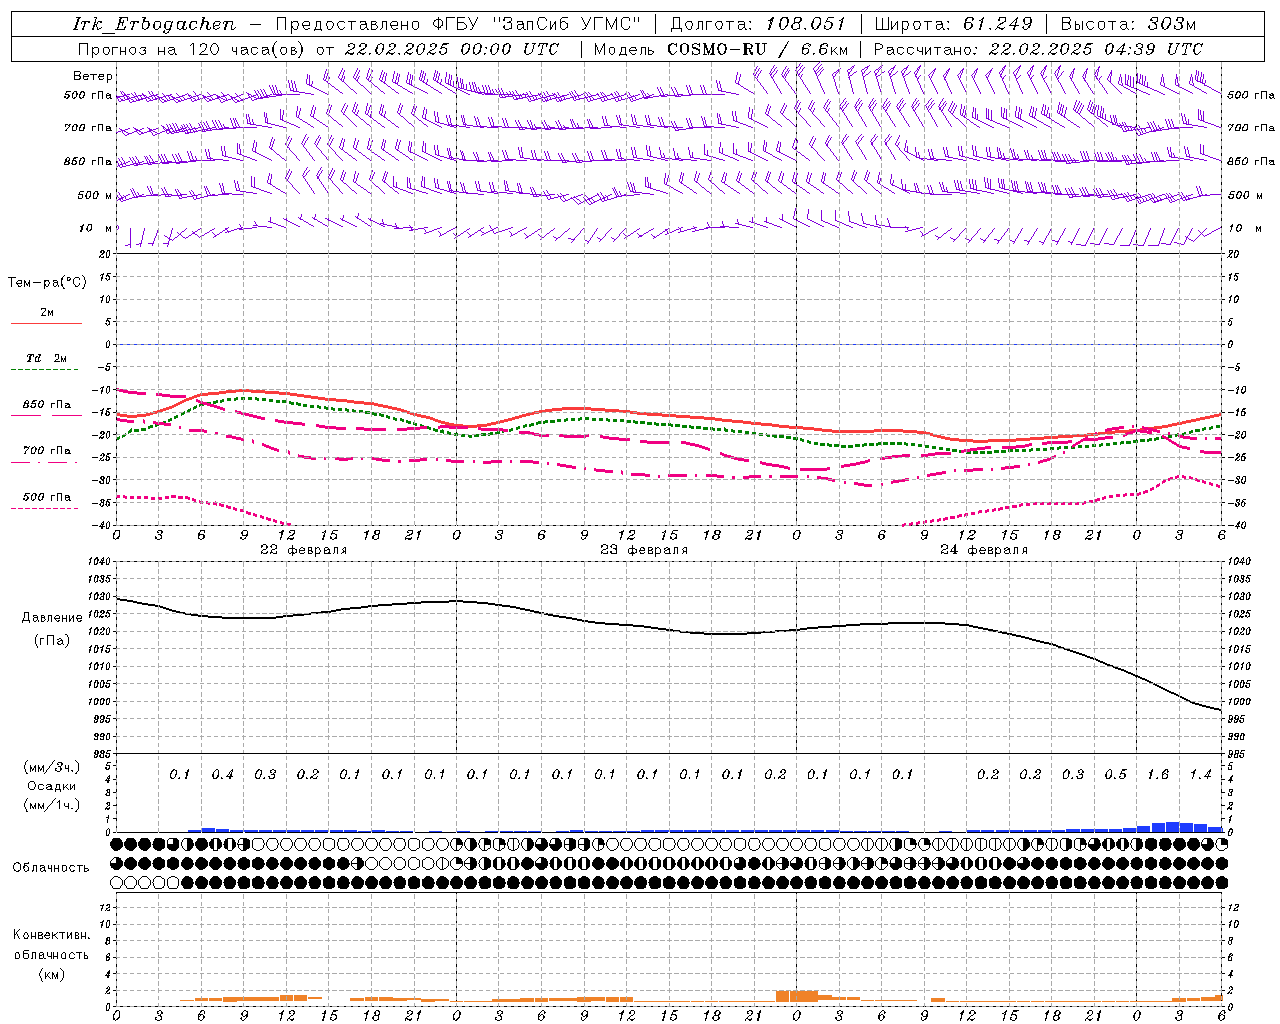
Task: Click the 'Конвективн.' convective cloud label
Action: tap(51, 935)
